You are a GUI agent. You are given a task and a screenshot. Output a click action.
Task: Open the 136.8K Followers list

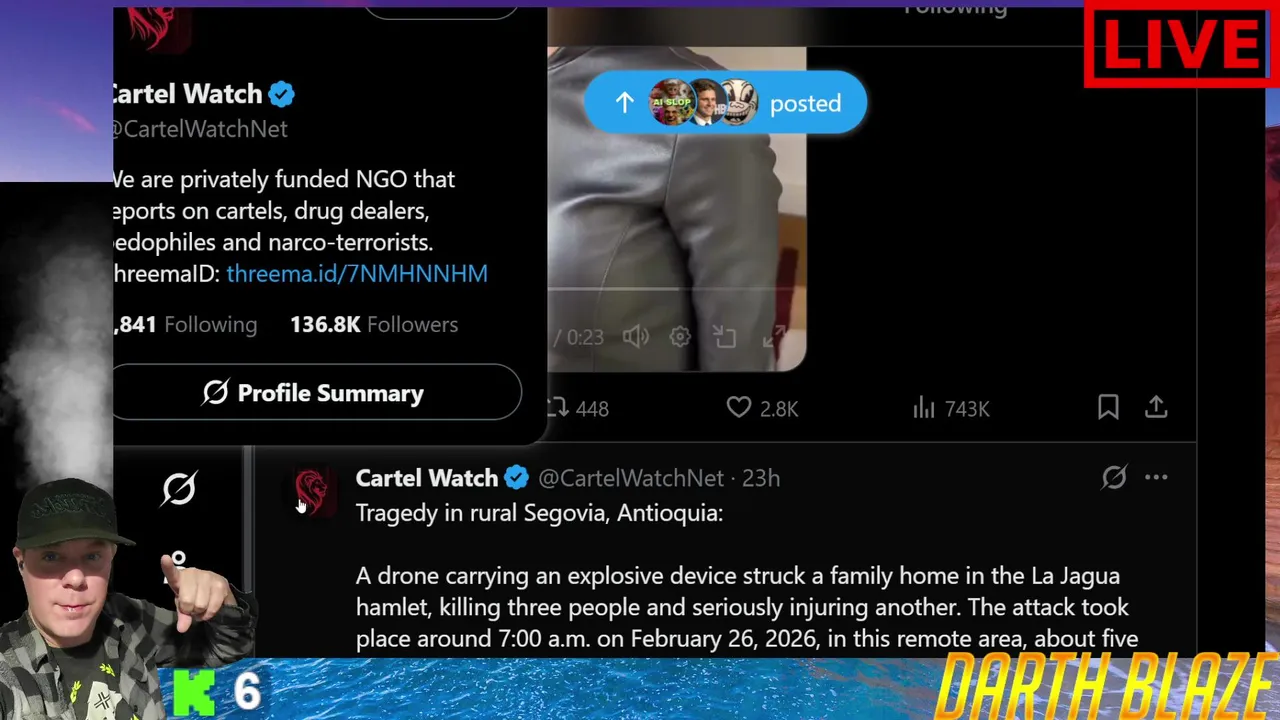click(374, 324)
